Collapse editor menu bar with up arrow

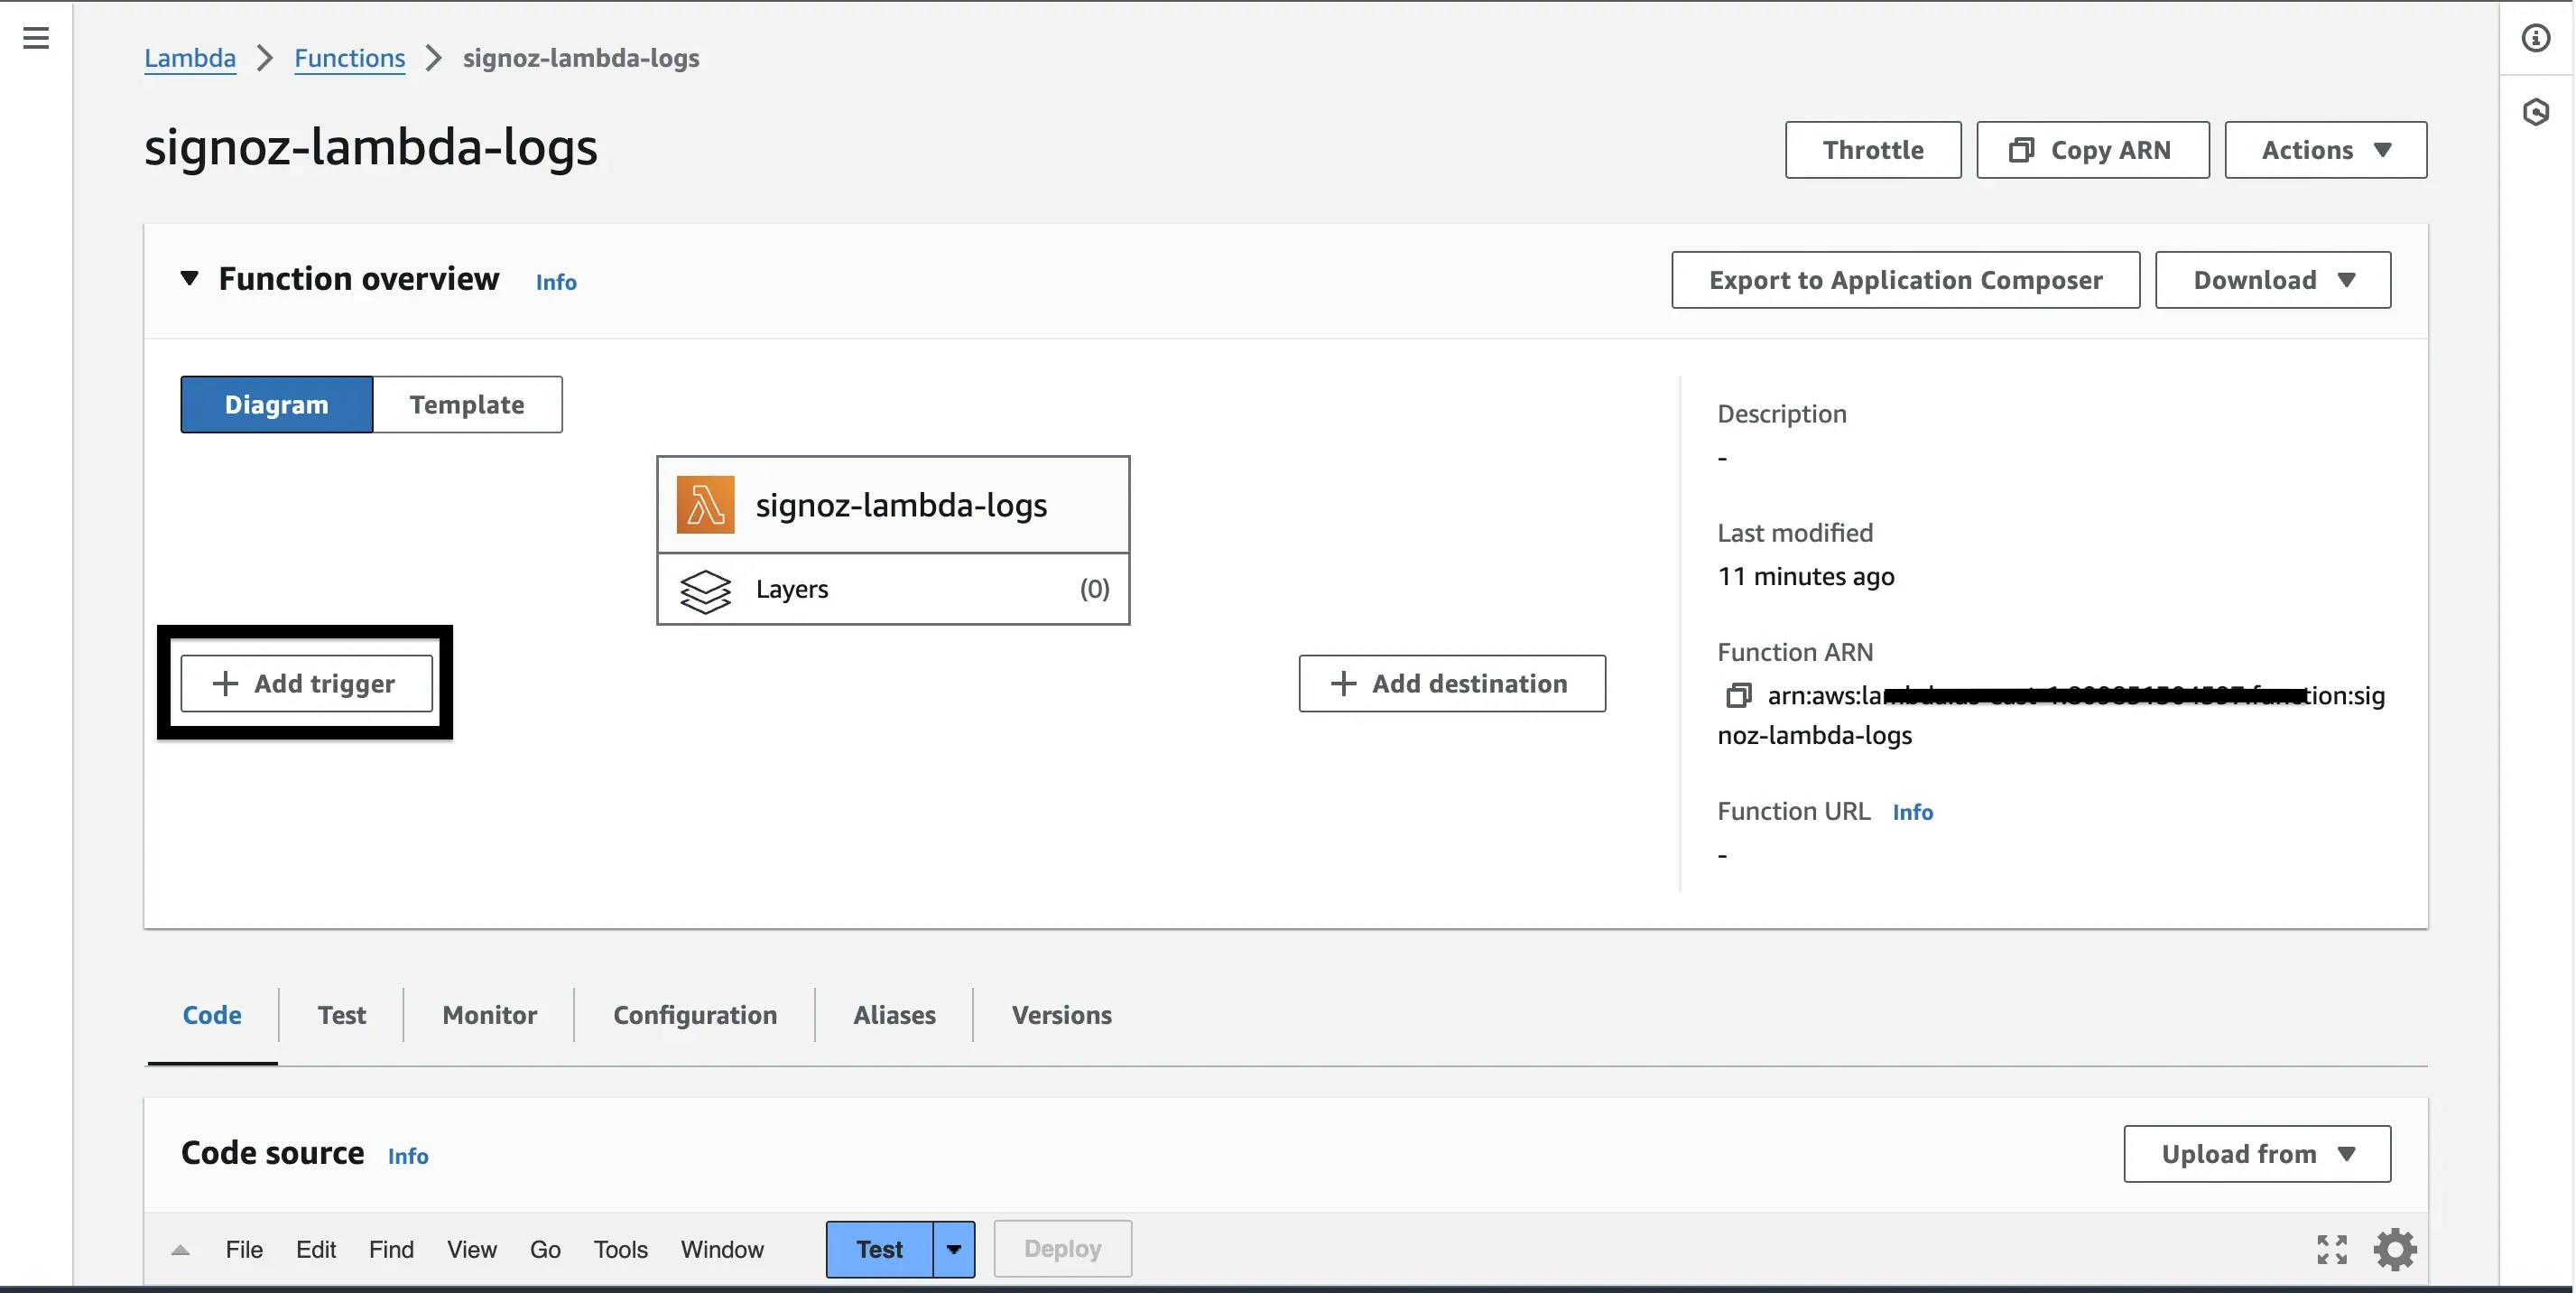coord(180,1250)
